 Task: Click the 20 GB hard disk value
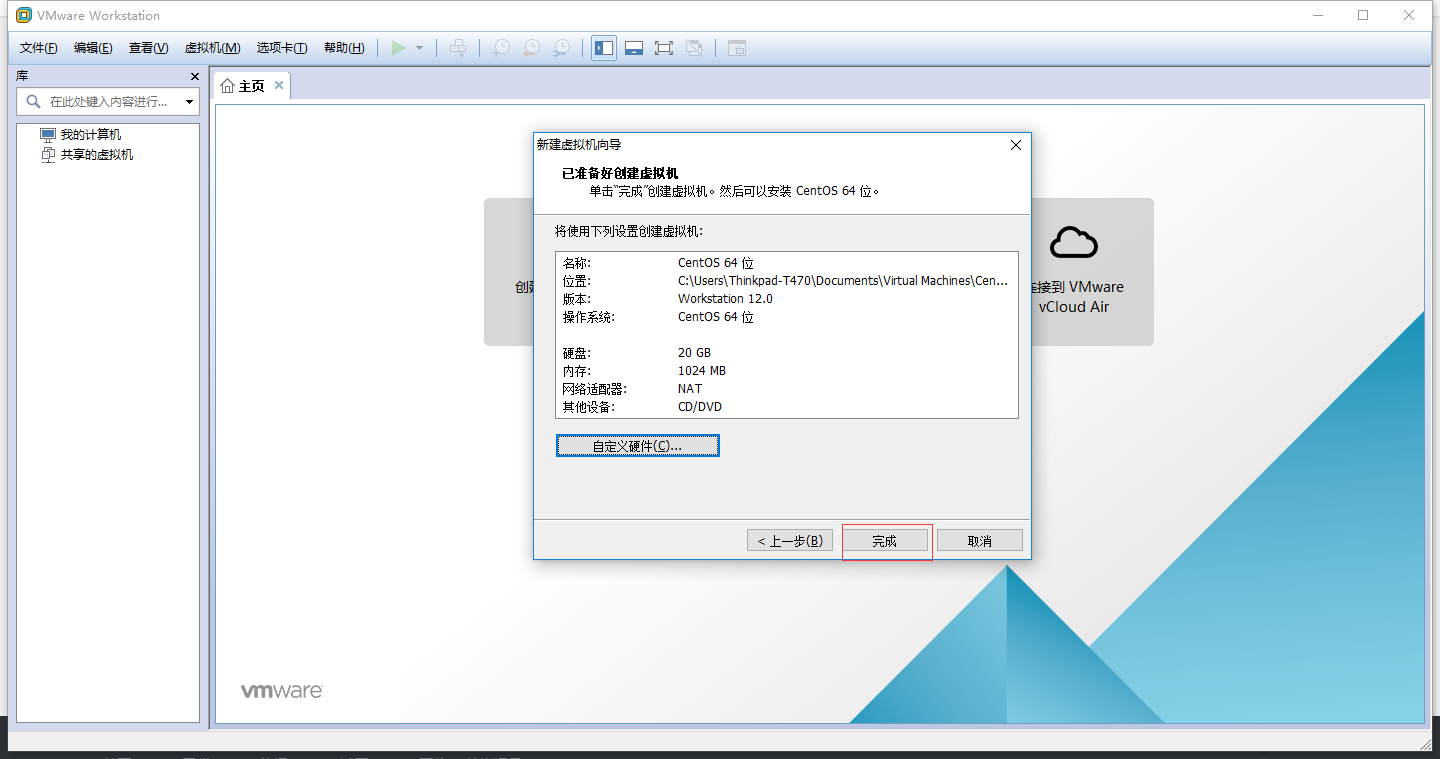(695, 353)
